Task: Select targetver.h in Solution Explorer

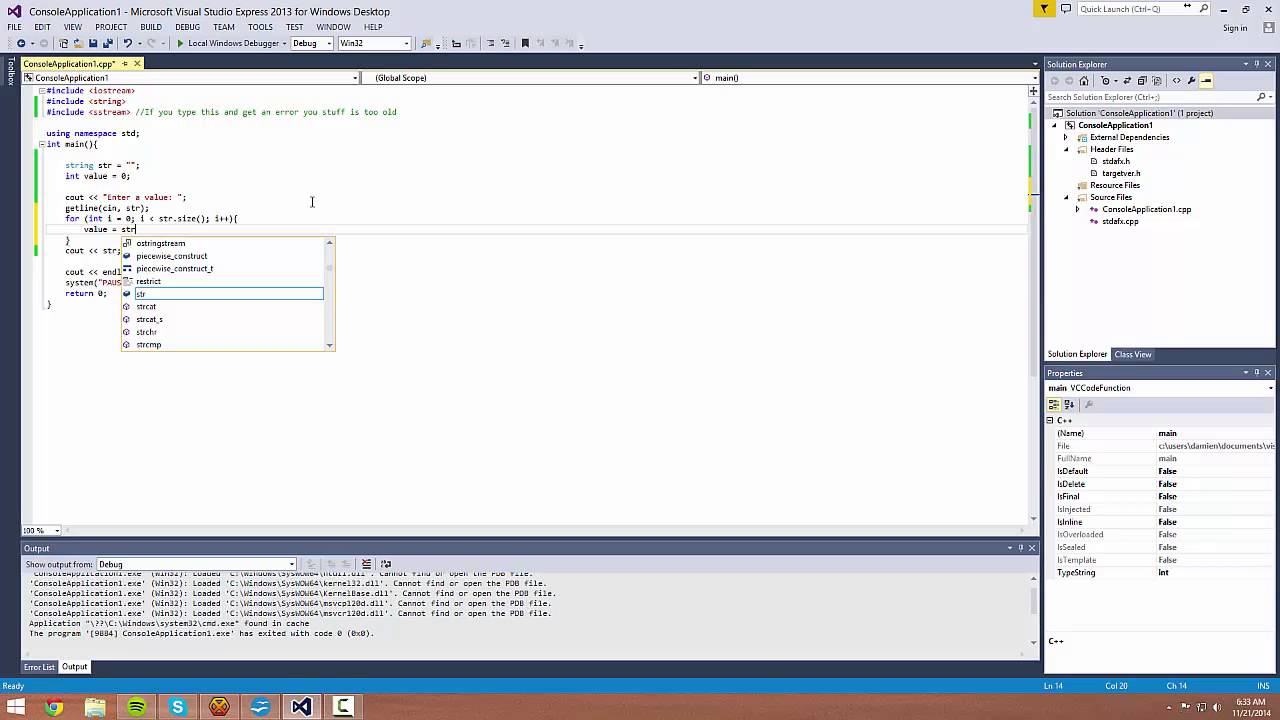Action: pos(1121,173)
